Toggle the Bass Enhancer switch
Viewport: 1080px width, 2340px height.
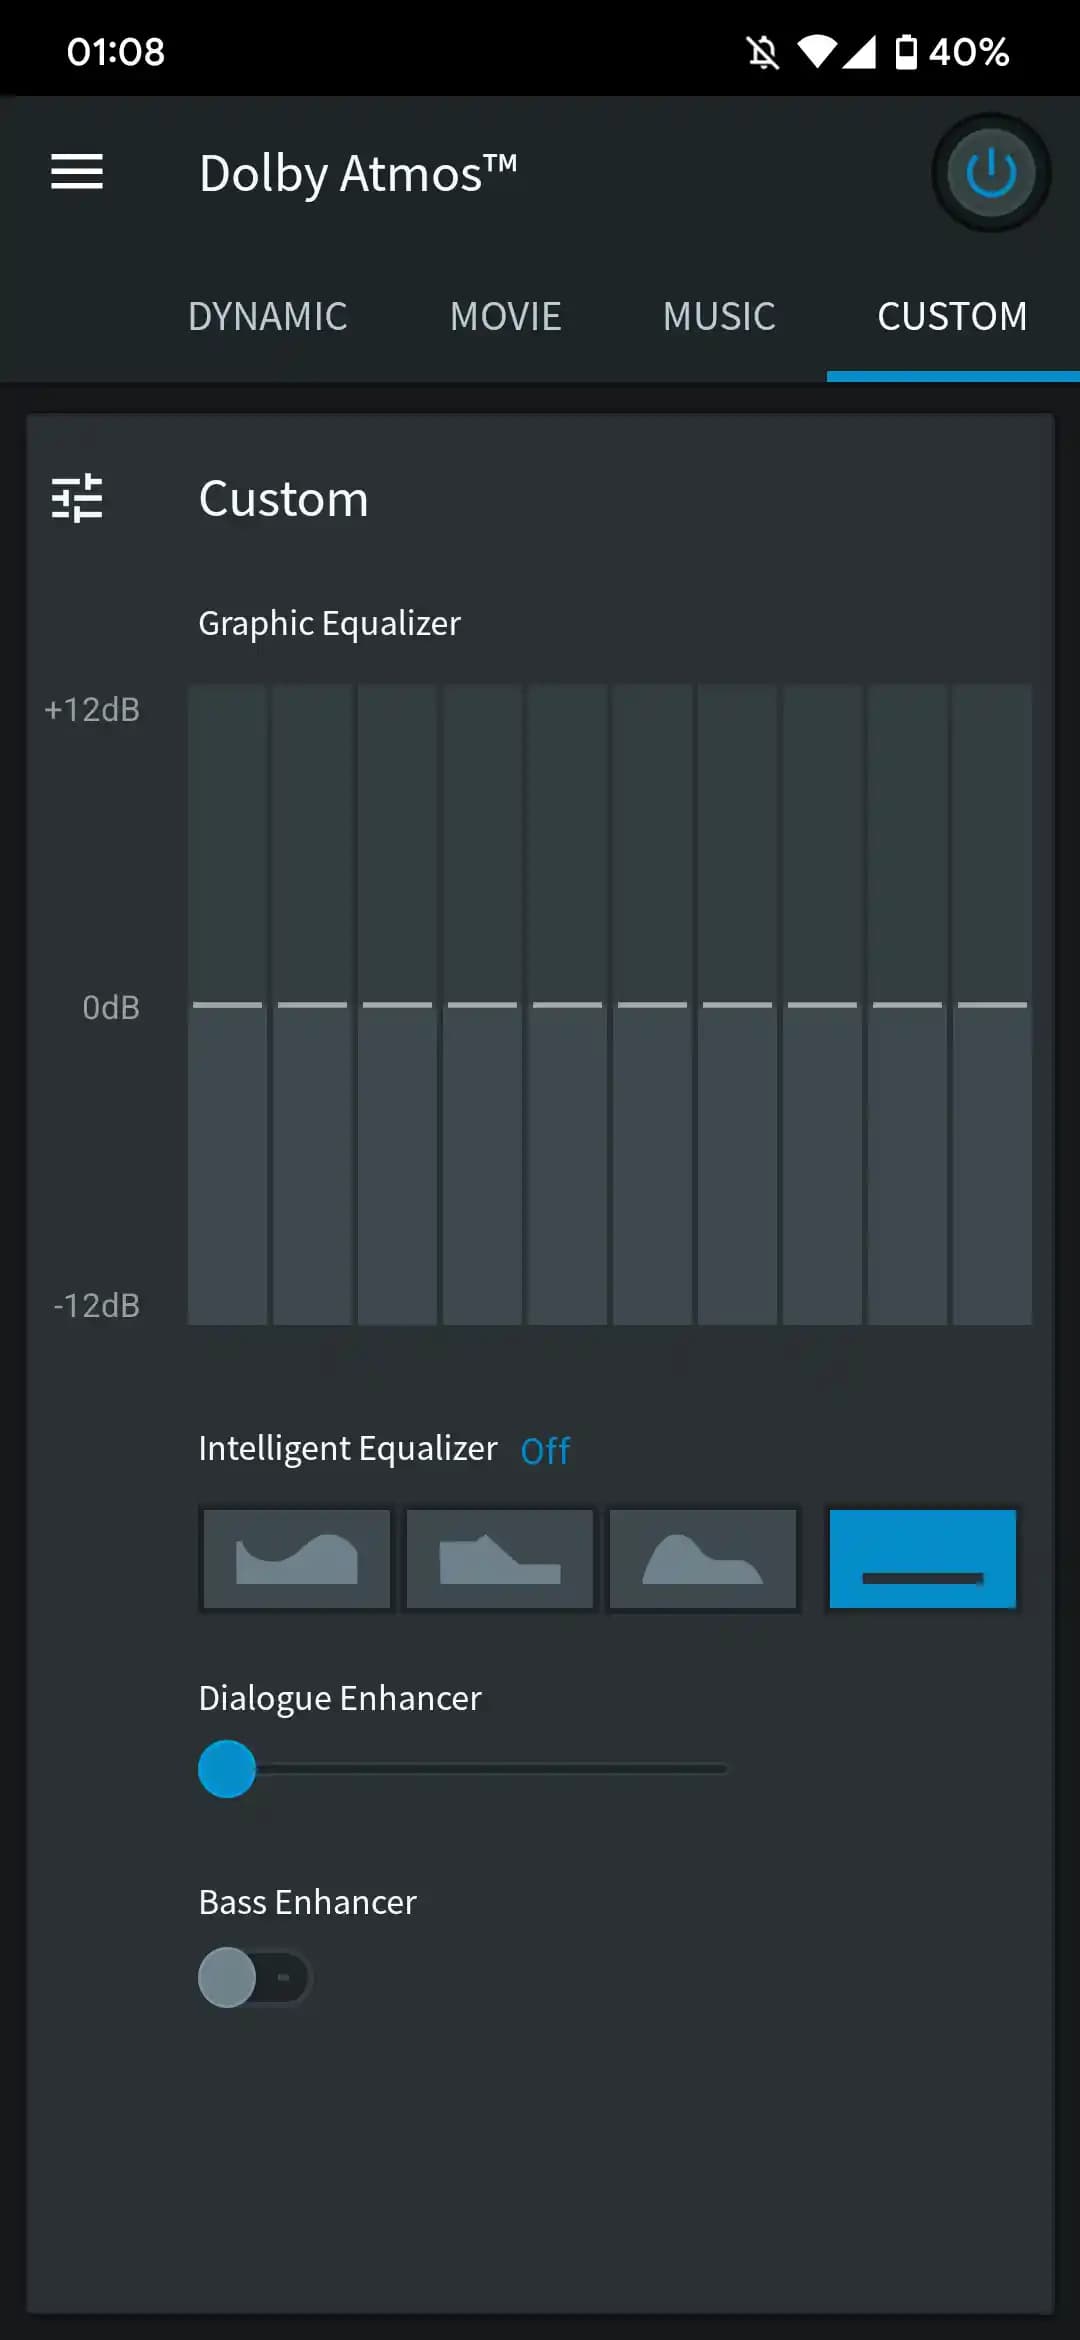[x=254, y=1977]
